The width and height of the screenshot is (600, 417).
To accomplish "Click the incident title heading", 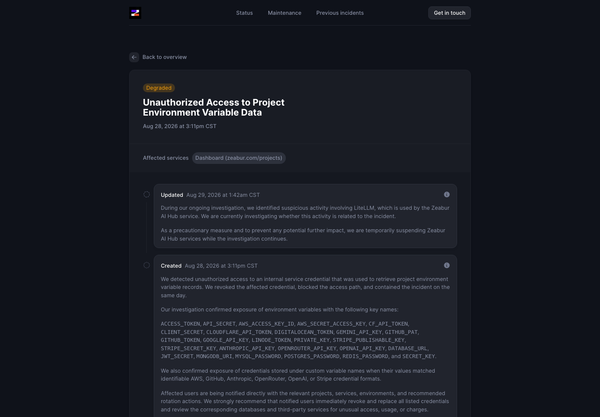I will click(x=214, y=108).
